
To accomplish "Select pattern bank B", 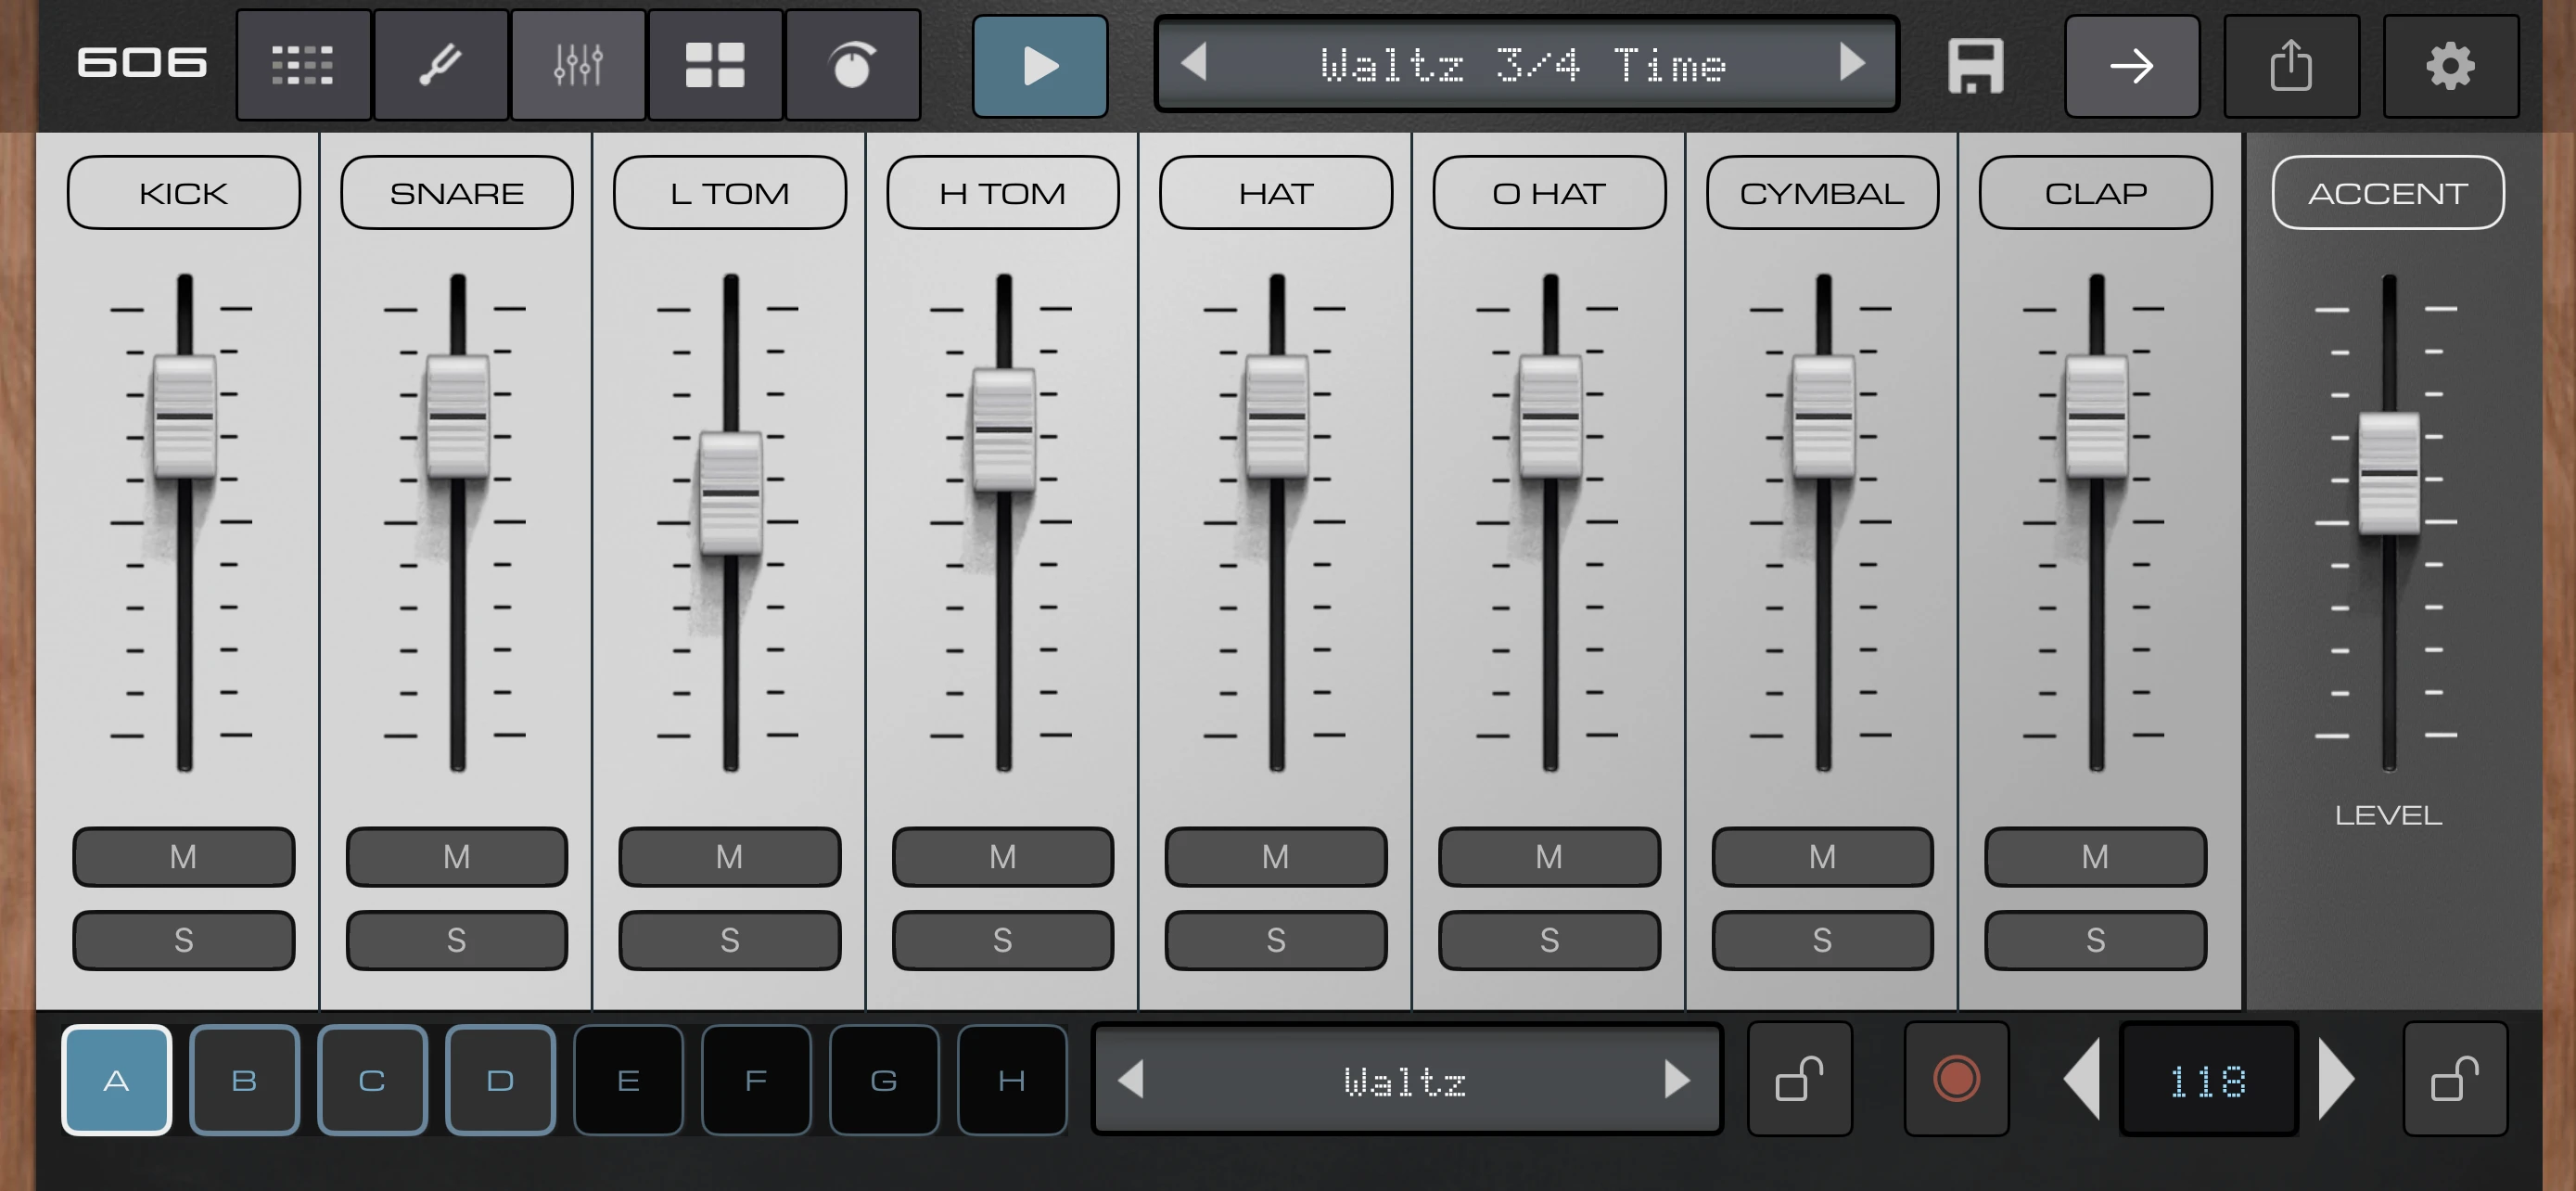I will 244,1080.
